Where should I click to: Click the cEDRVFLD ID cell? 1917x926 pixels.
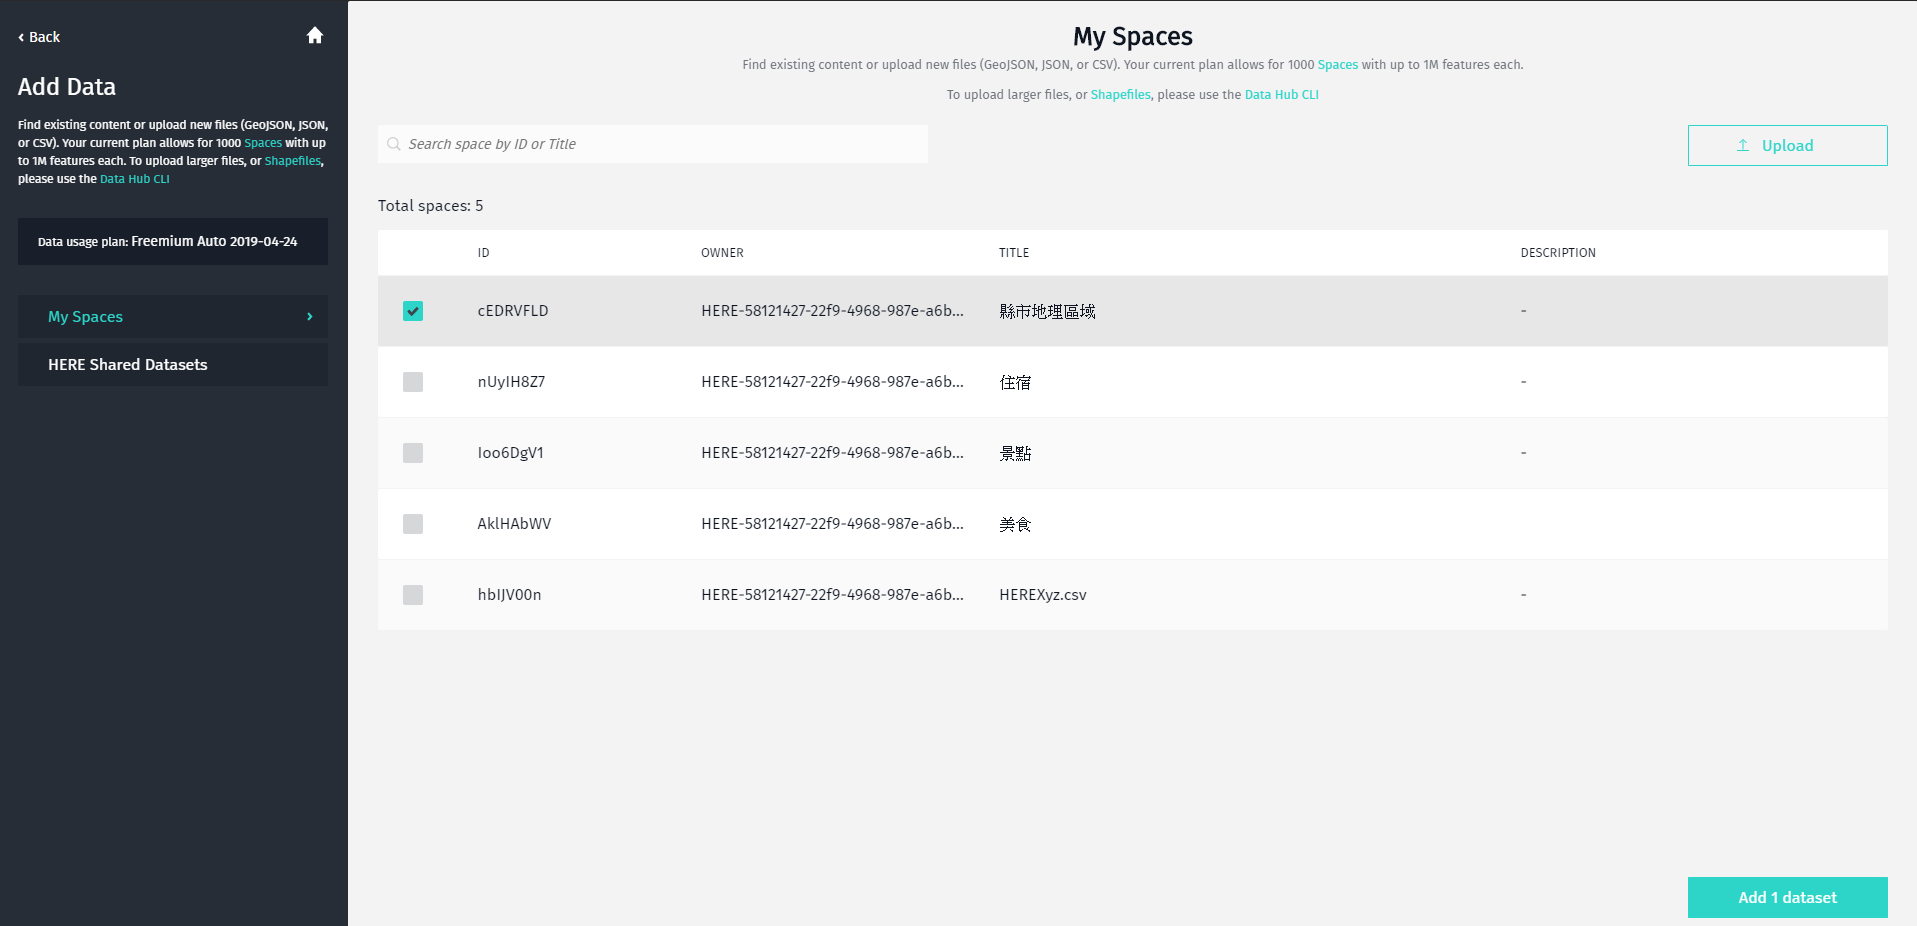coord(513,311)
